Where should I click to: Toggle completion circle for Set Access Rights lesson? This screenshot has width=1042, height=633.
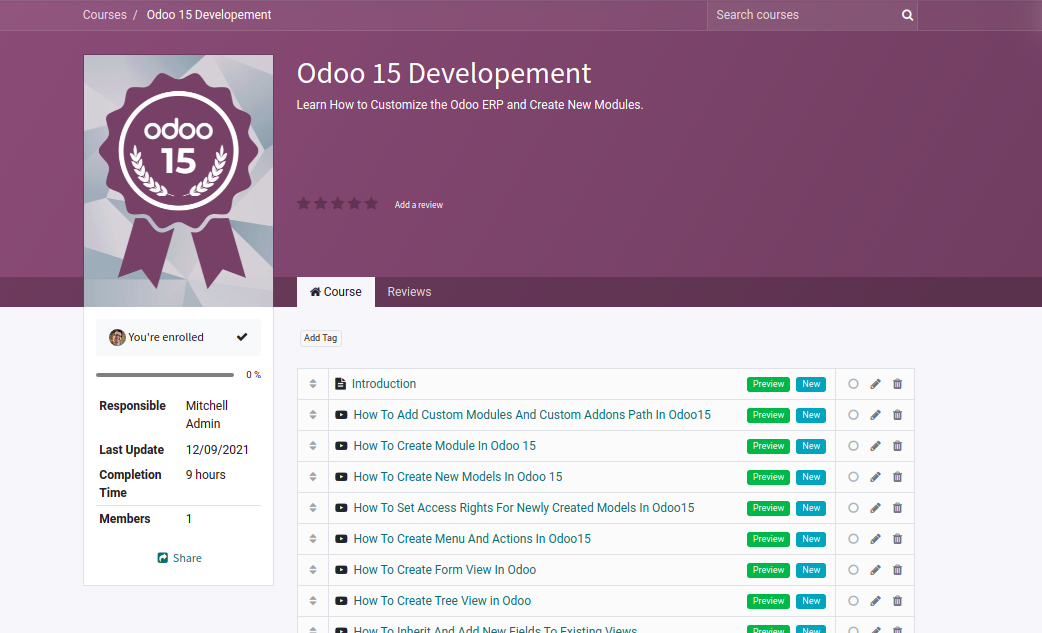click(853, 508)
